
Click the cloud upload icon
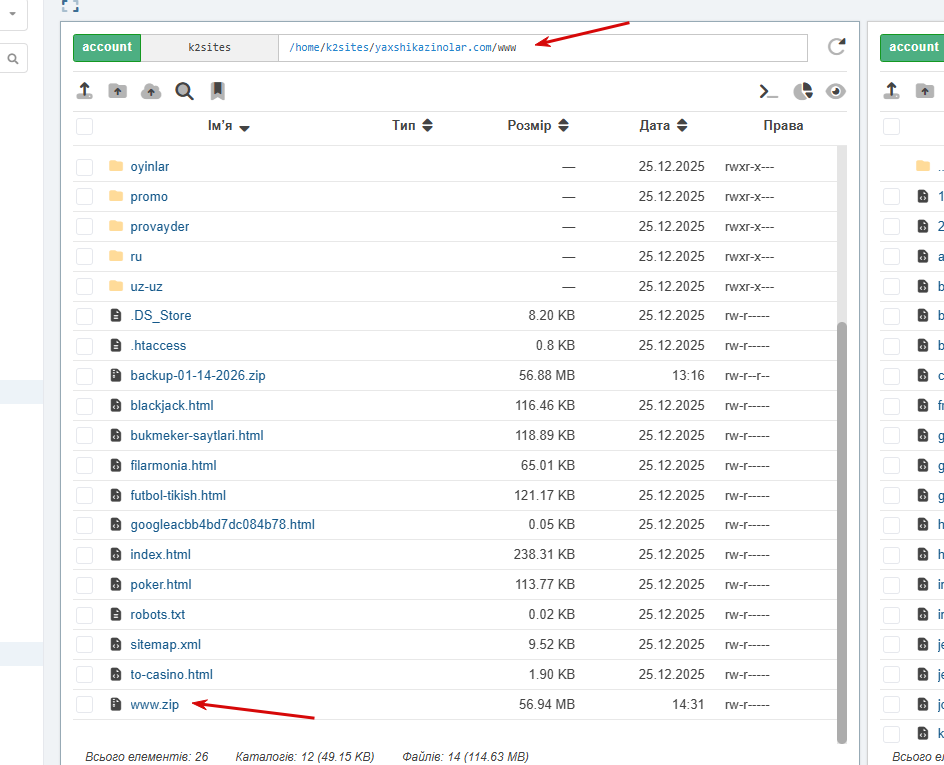pos(151,91)
